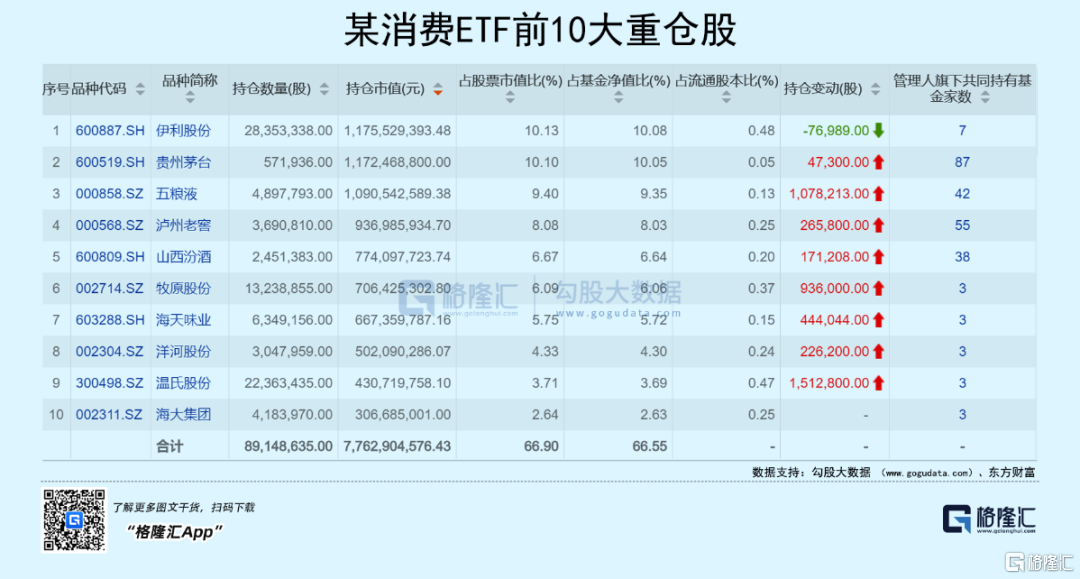This screenshot has height=579, width=1080.
Task: Click position change -76,989.00
Action: click(x=835, y=131)
